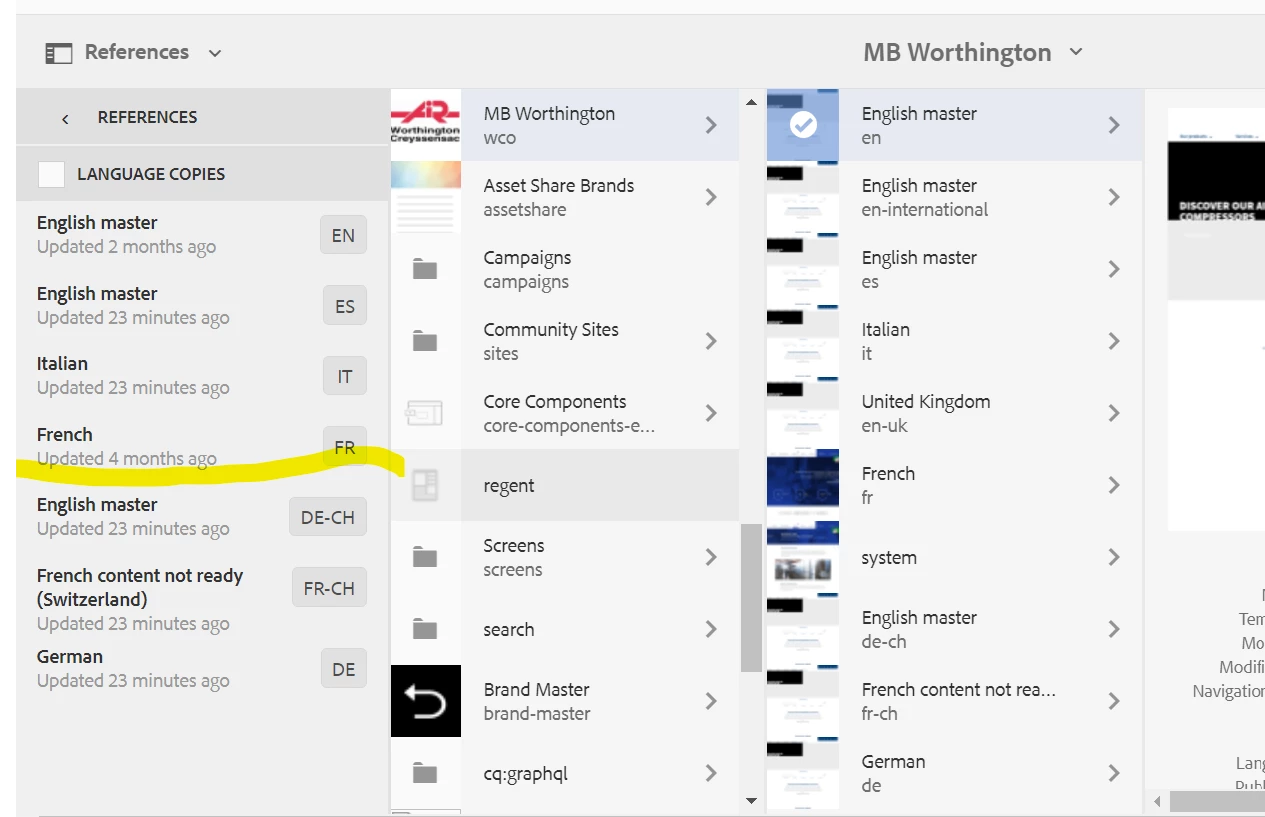Go back using the References back arrow

(x=65, y=118)
